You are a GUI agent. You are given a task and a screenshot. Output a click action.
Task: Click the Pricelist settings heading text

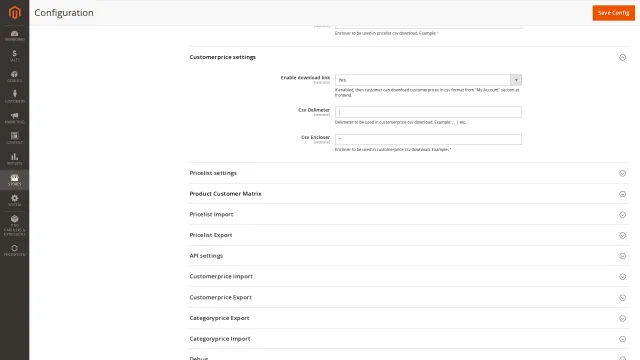click(213, 173)
